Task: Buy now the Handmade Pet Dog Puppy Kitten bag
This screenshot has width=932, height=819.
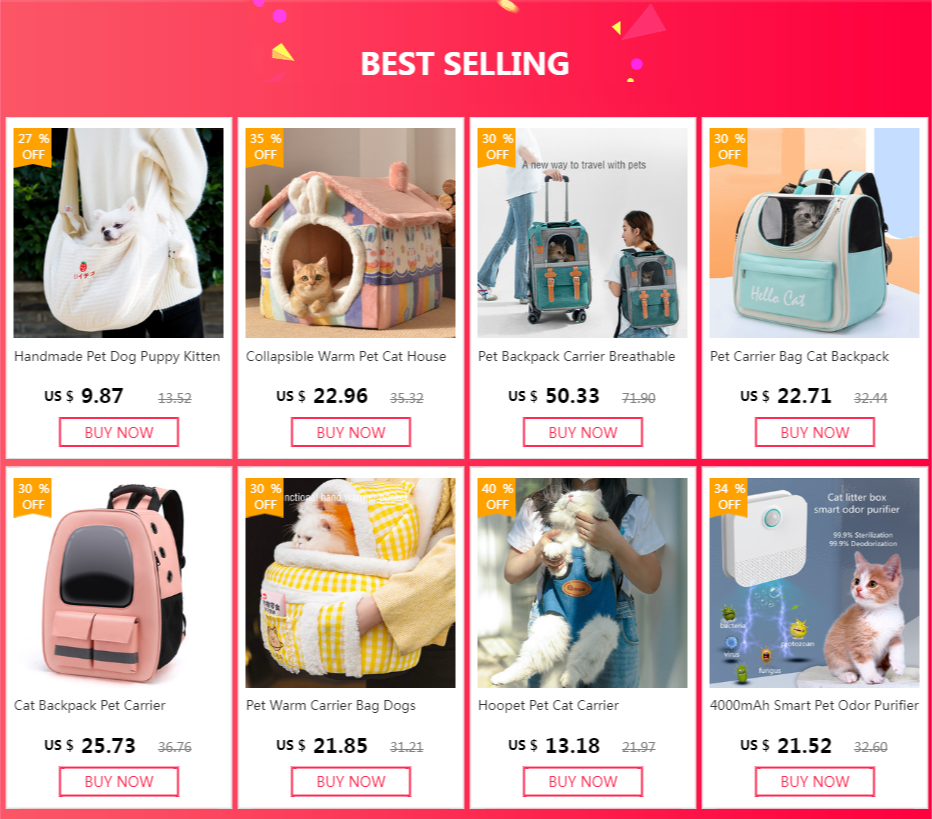Action: pos(119,432)
